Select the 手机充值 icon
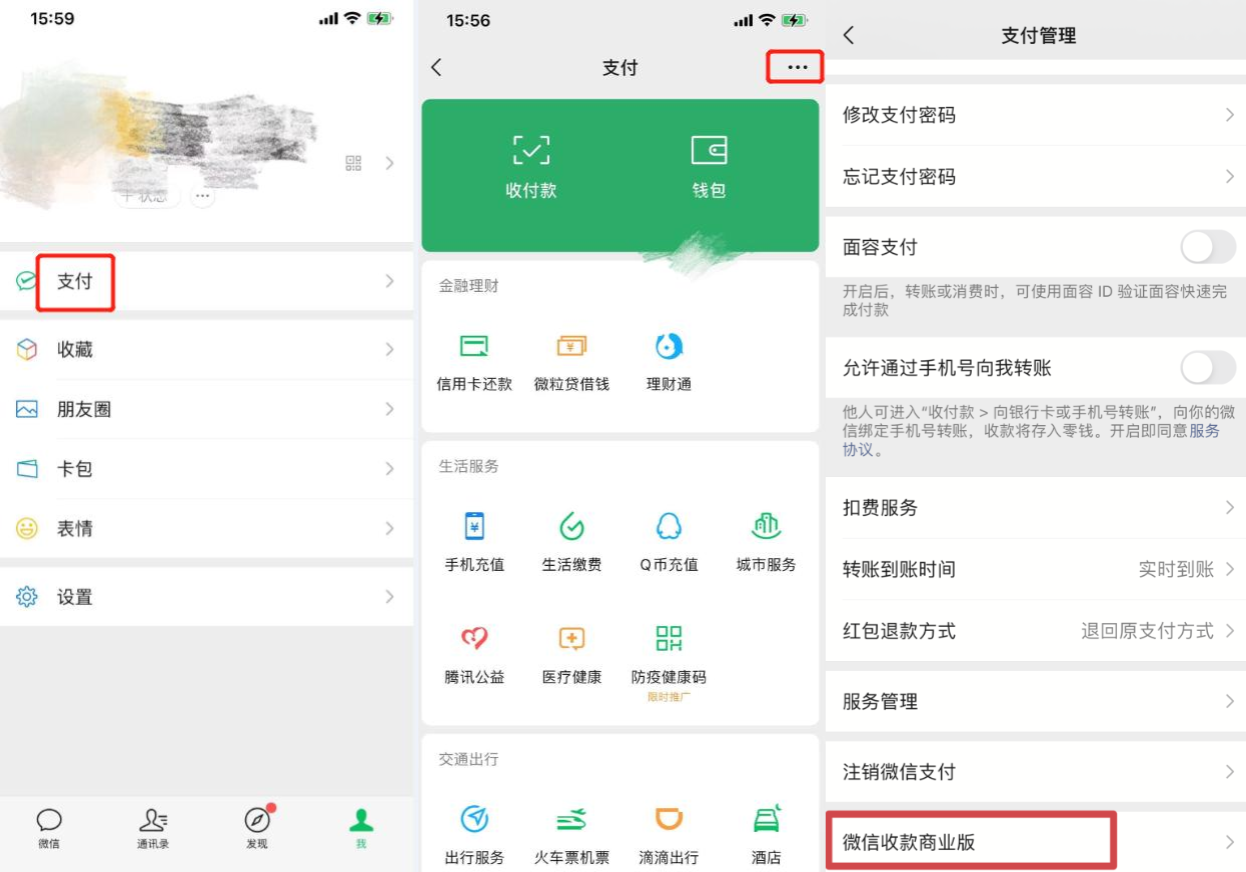 pos(474,527)
